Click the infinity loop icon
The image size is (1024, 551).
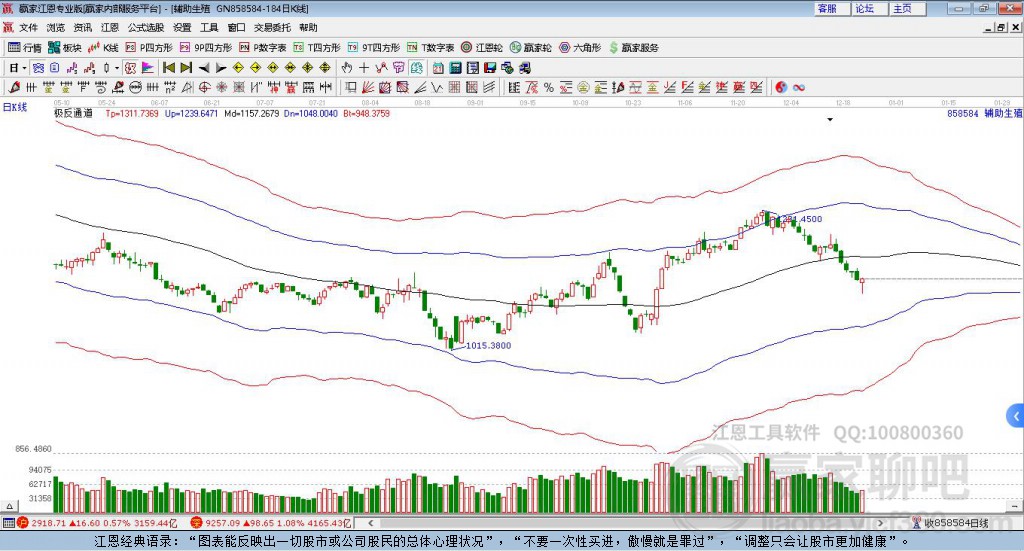[799, 87]
